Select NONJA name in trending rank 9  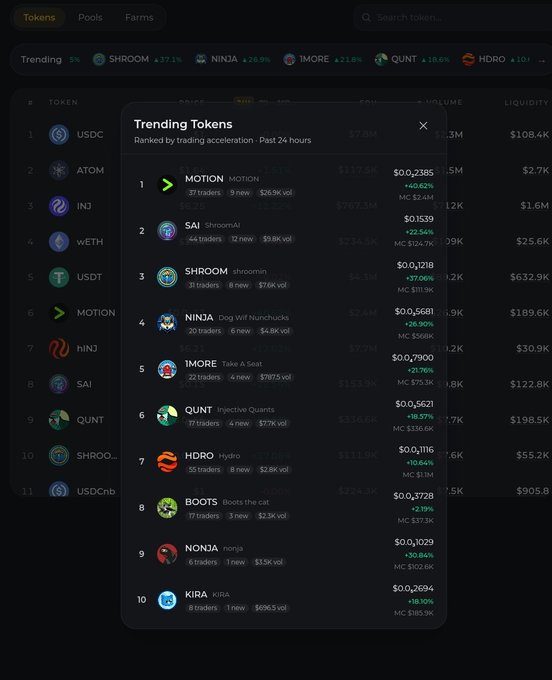click(x=202, y=548)
